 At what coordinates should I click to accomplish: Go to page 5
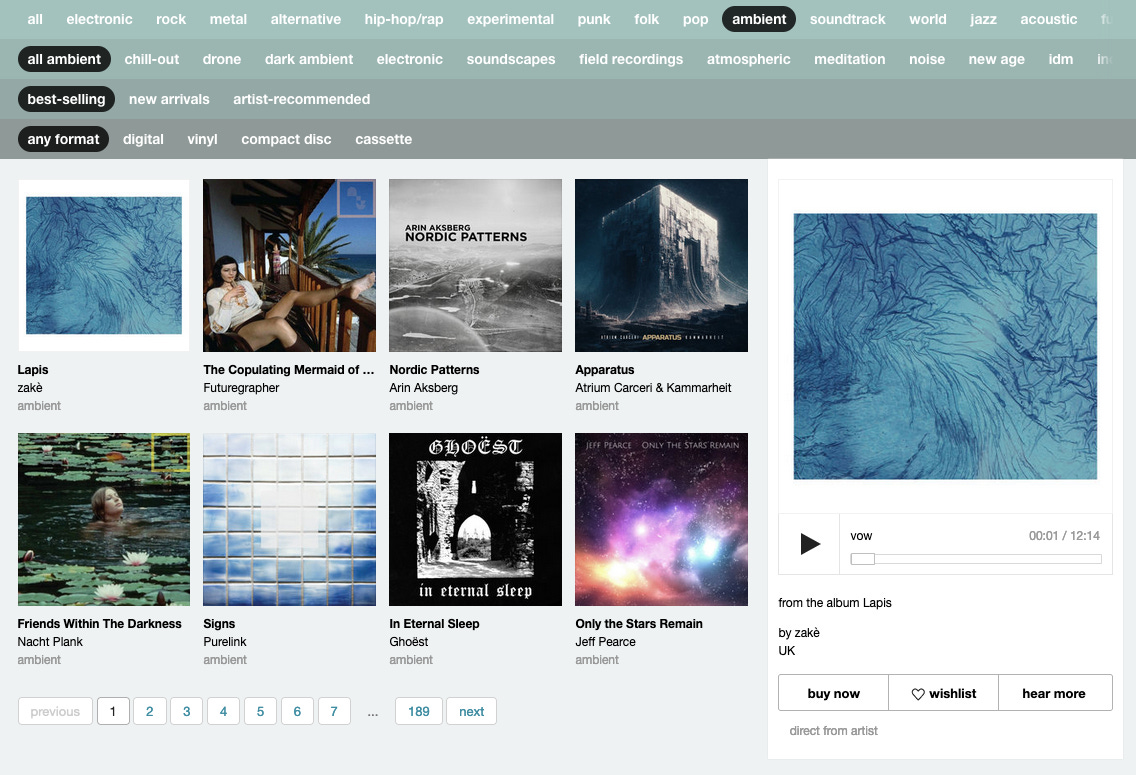[260, 711]
